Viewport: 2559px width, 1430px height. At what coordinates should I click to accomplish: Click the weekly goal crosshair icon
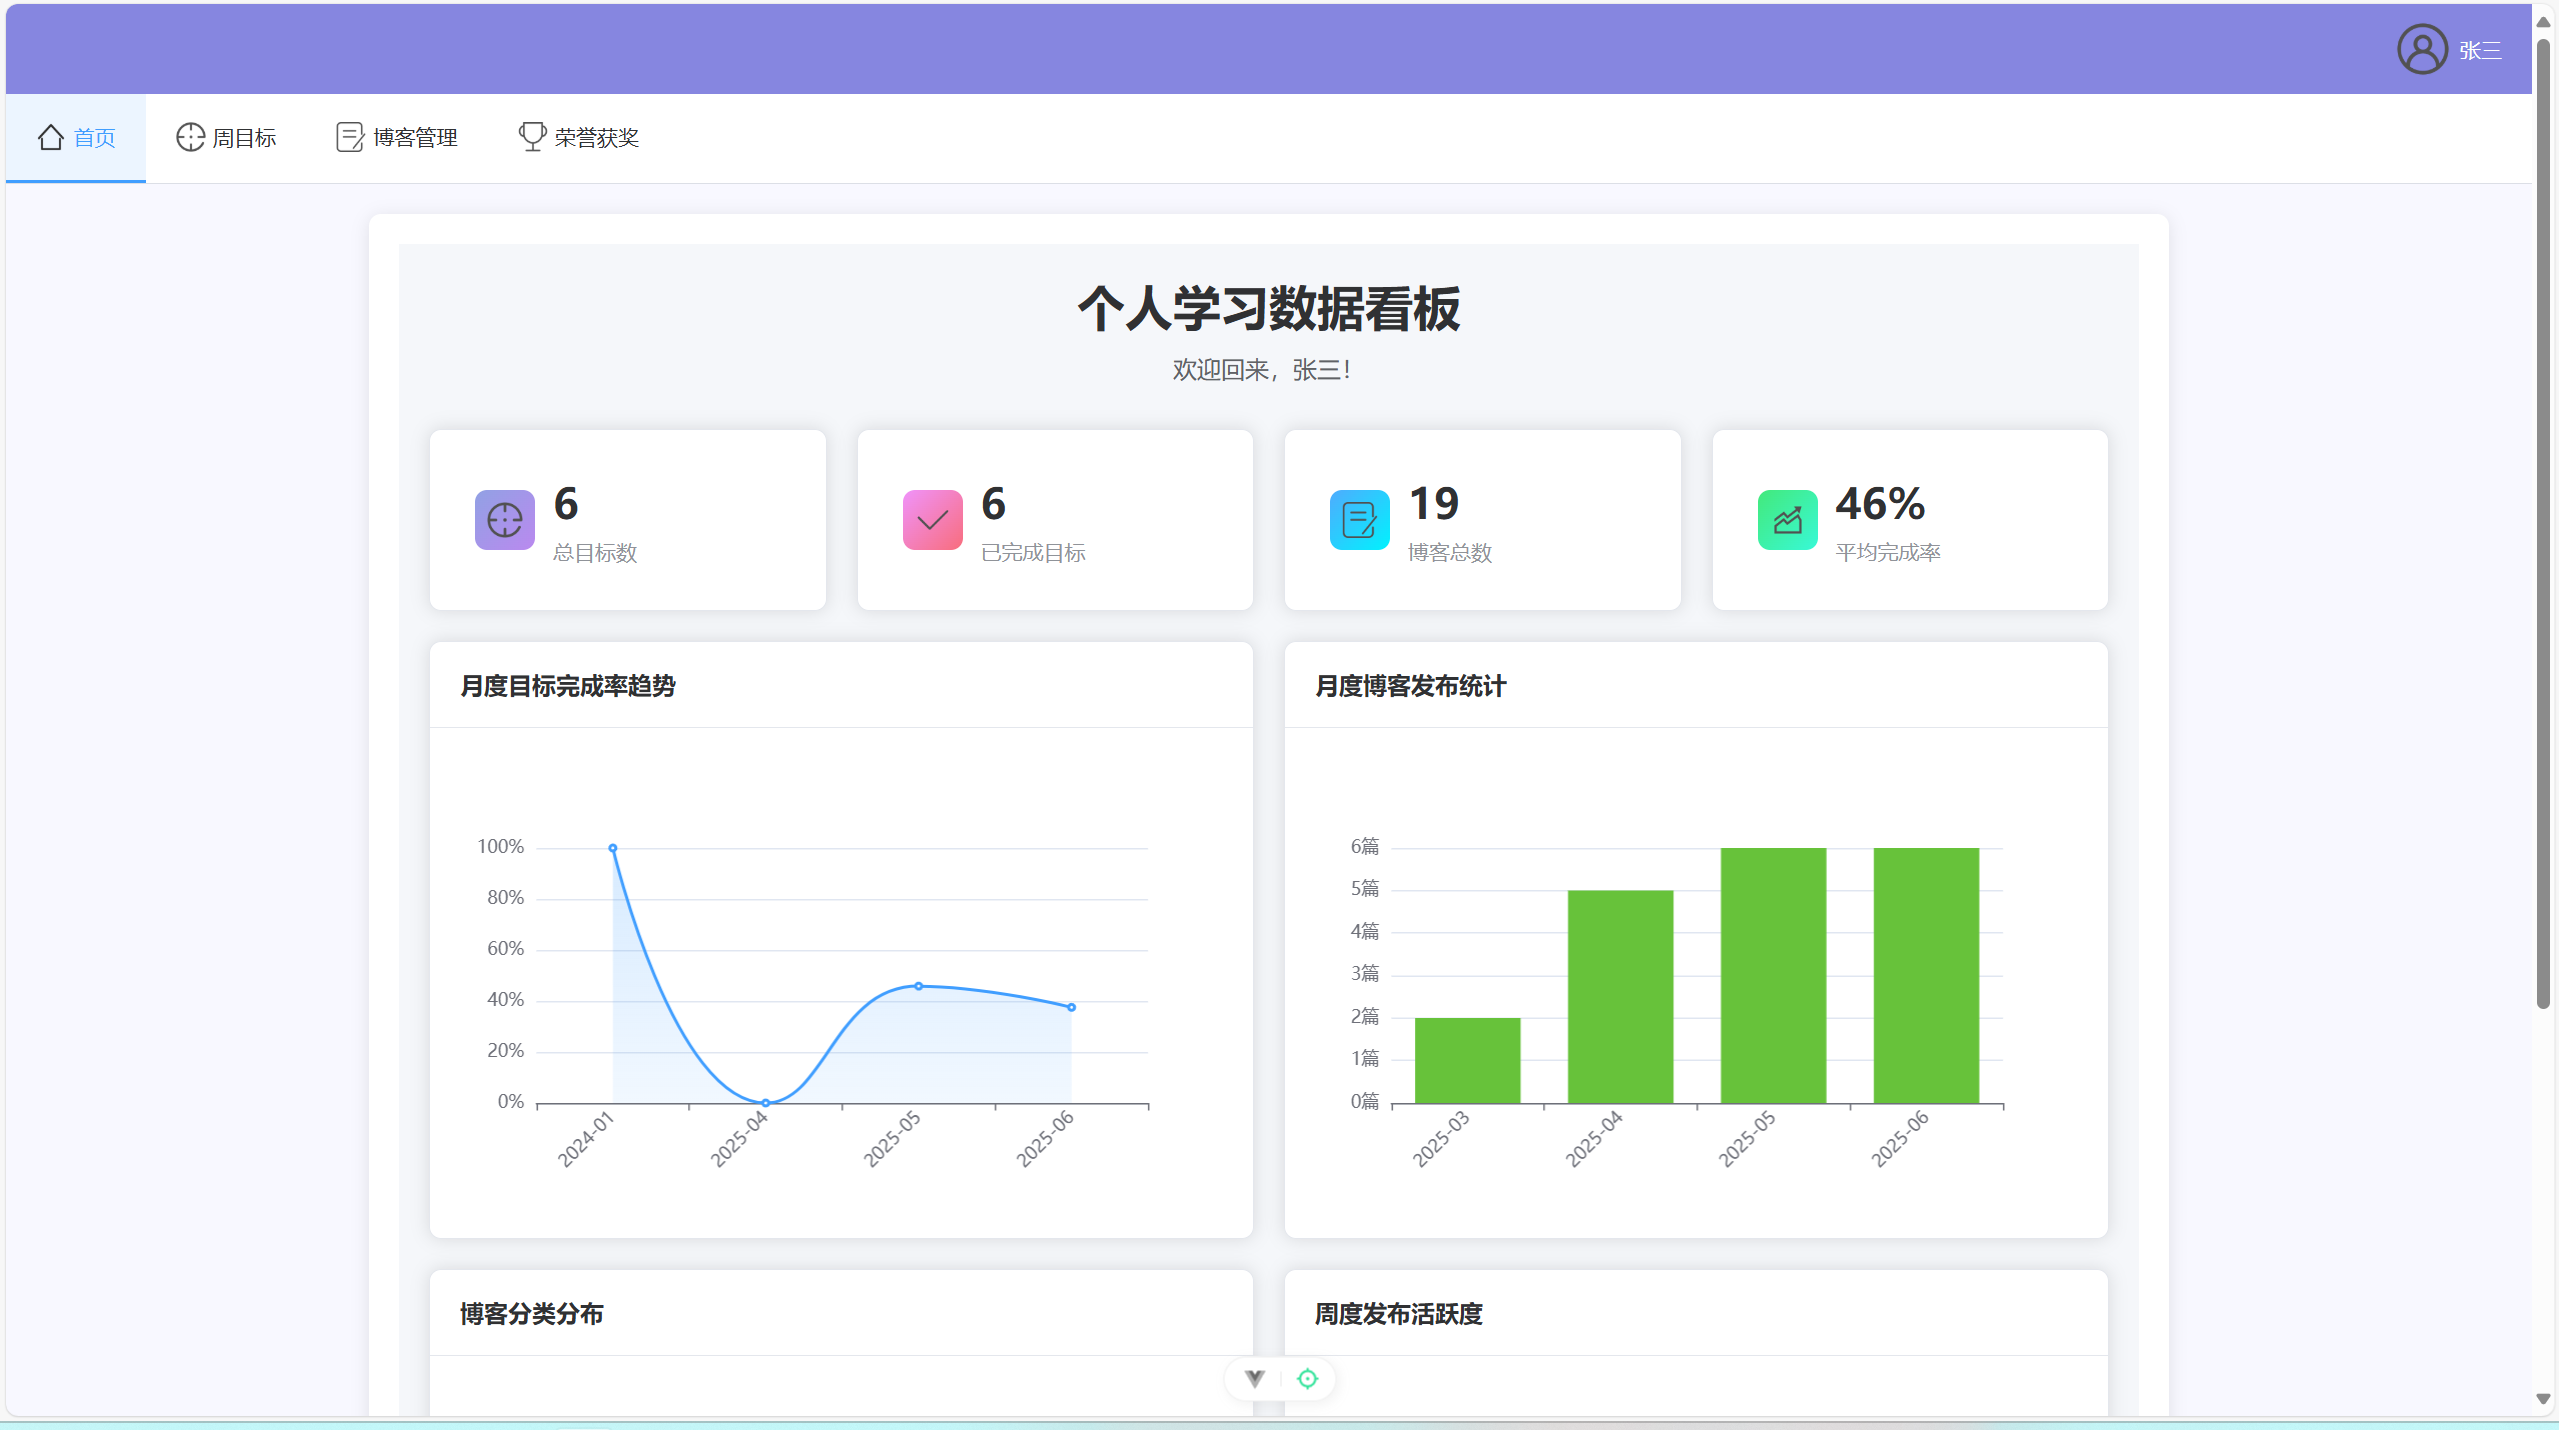[x=190, y=137]
